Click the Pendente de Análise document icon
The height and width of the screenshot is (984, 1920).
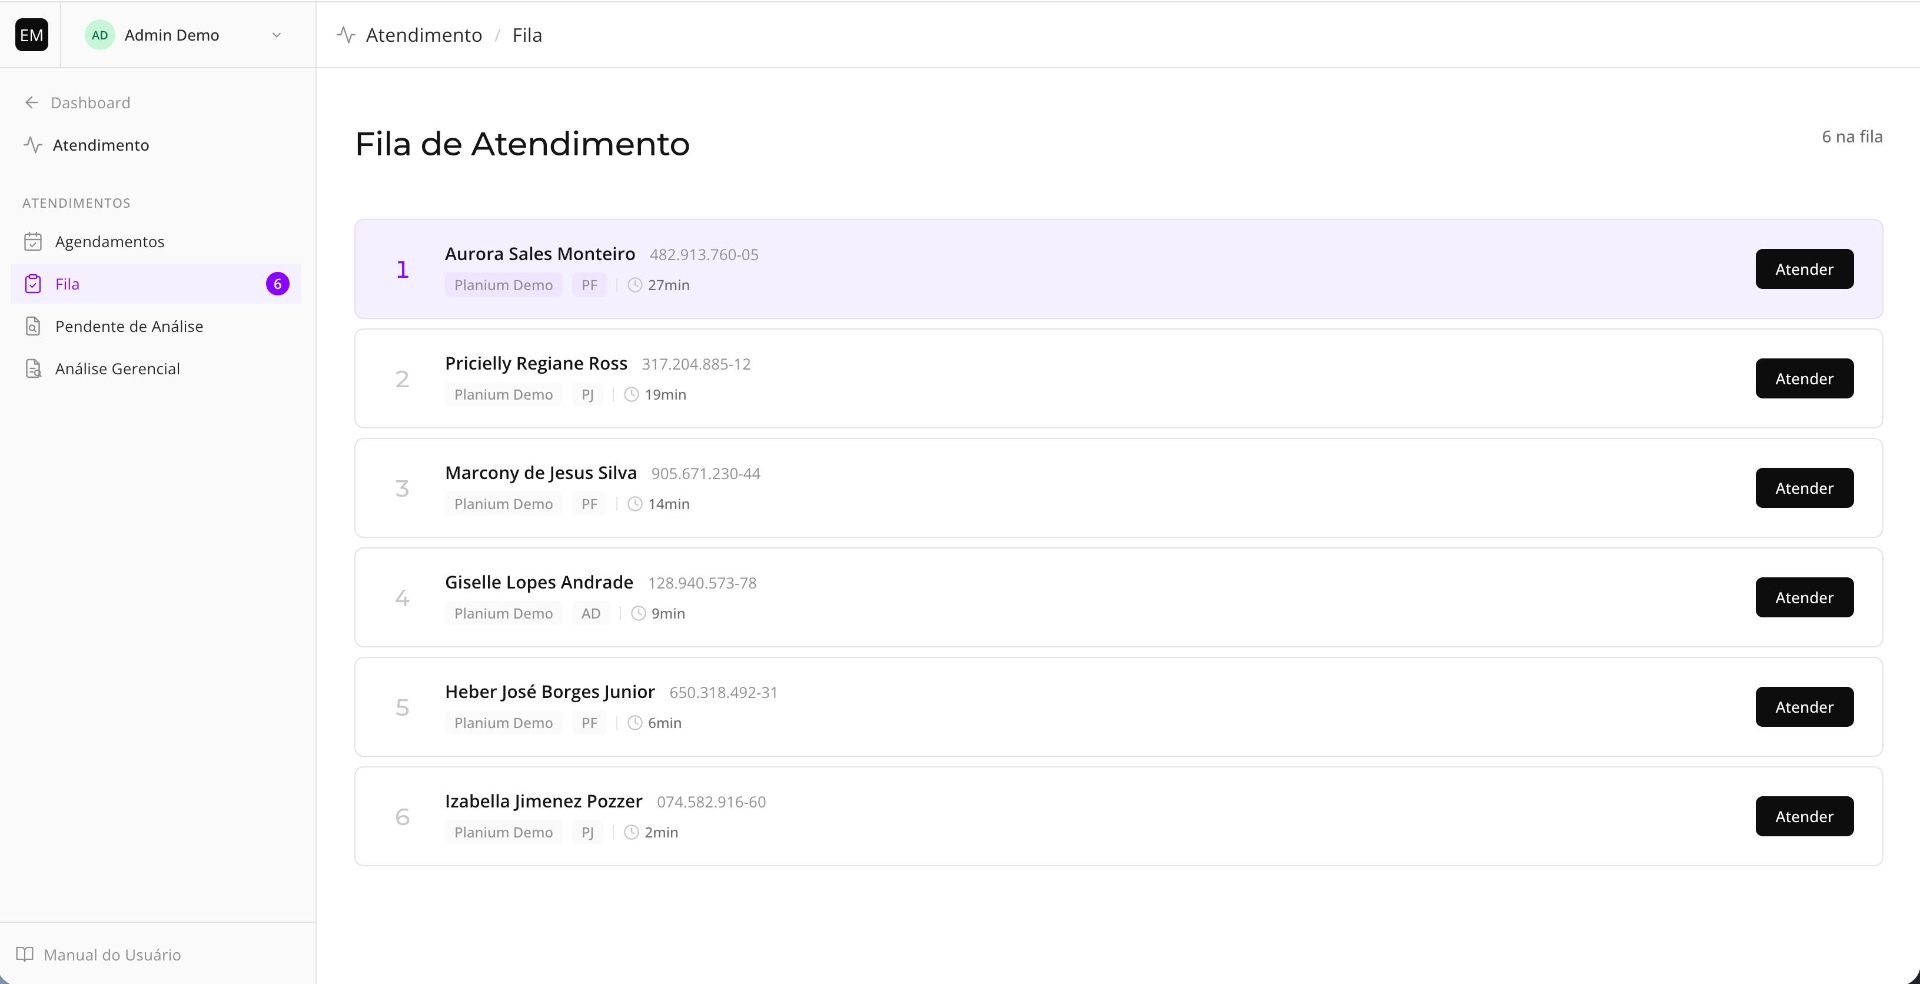[33, 326]
